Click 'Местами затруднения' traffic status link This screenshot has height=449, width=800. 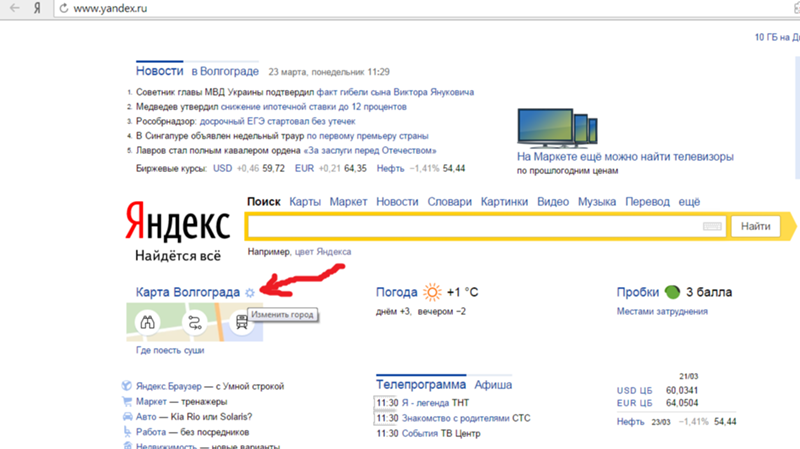[662, 311]
